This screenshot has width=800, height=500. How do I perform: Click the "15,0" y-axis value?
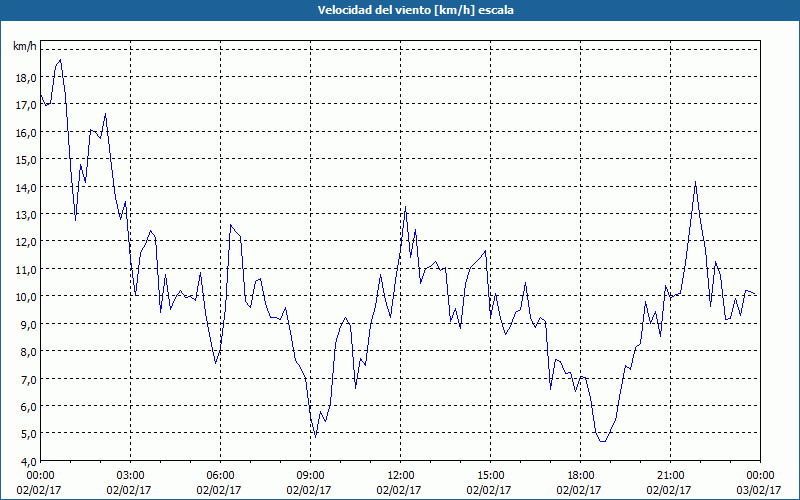(26, 160)
